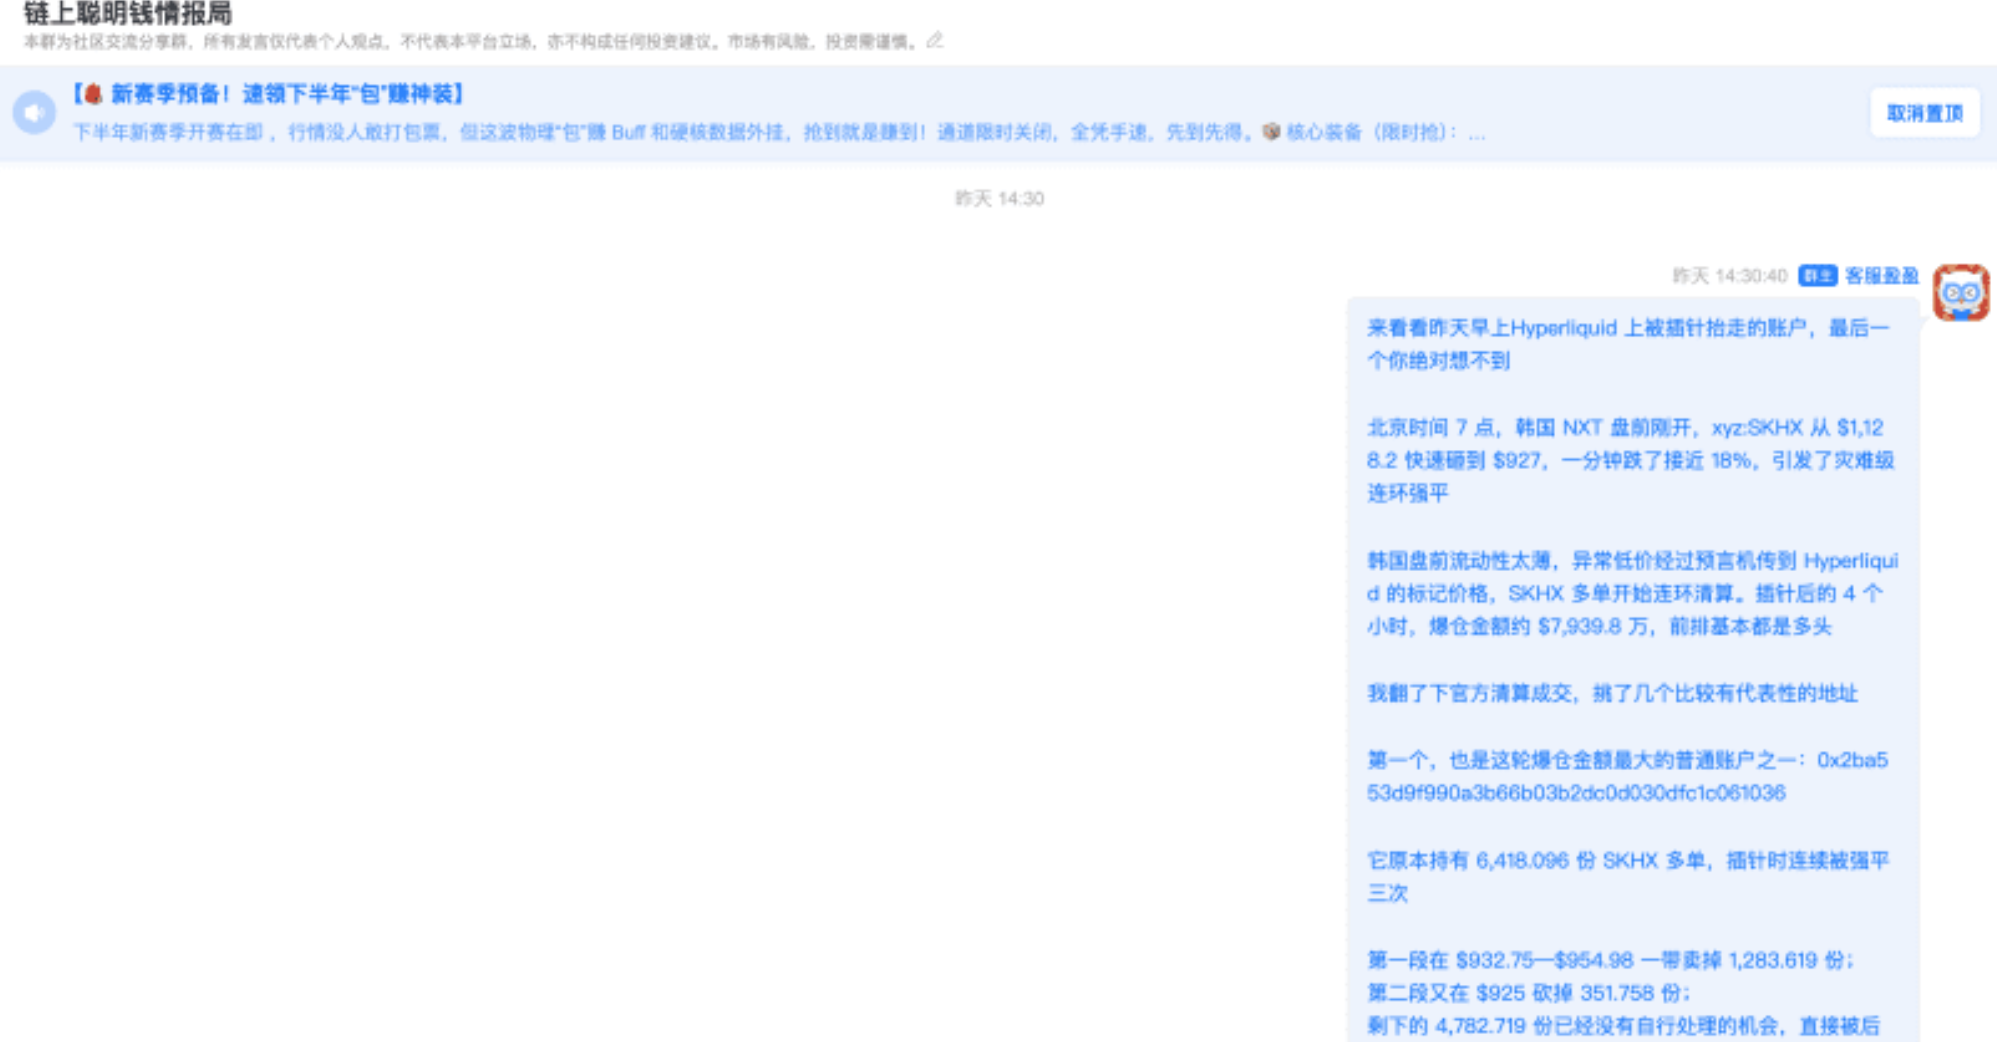
Task: Click the line 我翻了下官方清算成交
Action: click(1612, 693)
